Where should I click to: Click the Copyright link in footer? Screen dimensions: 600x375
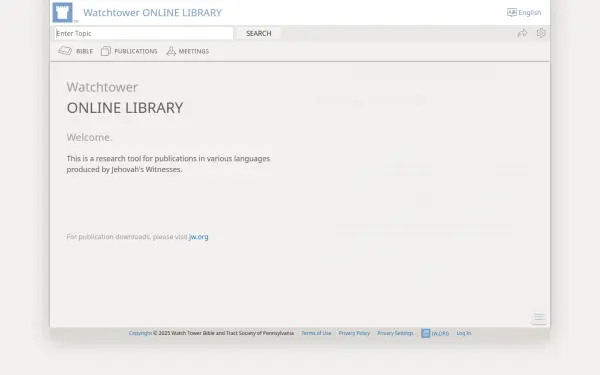coord(140,333)
